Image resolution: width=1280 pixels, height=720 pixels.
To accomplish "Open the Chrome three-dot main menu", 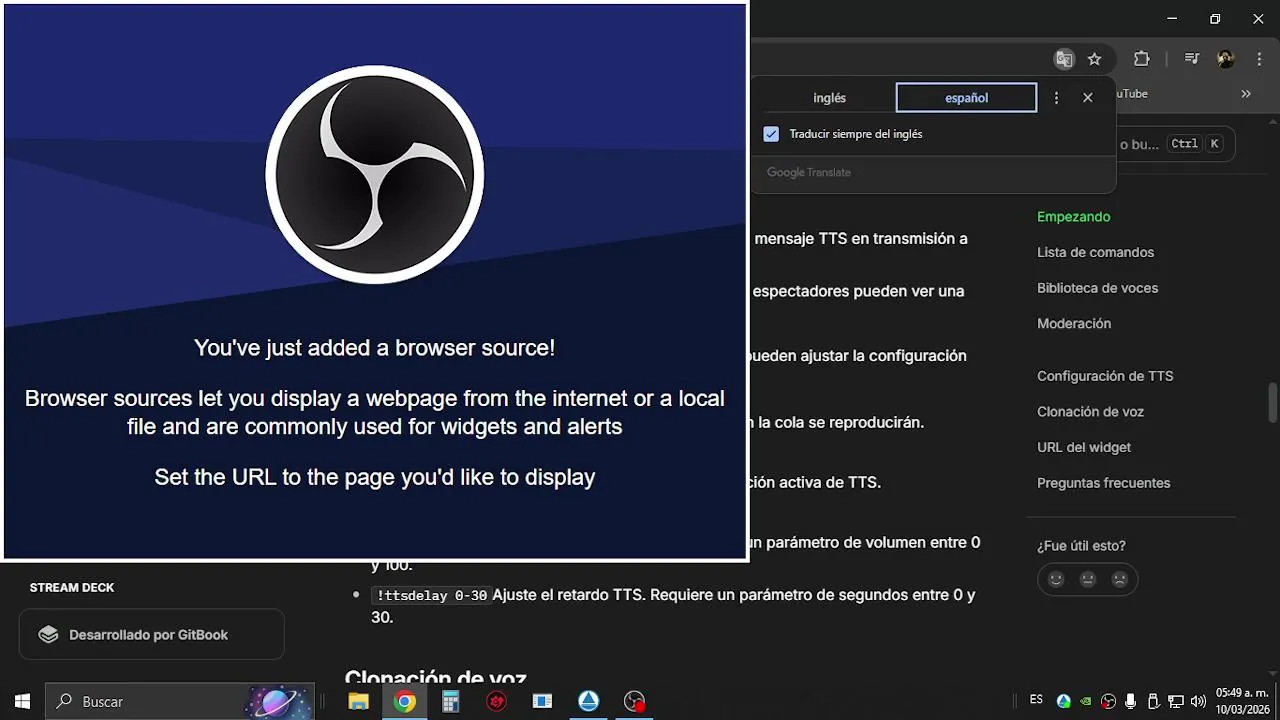I will [x=1258, y=59].
